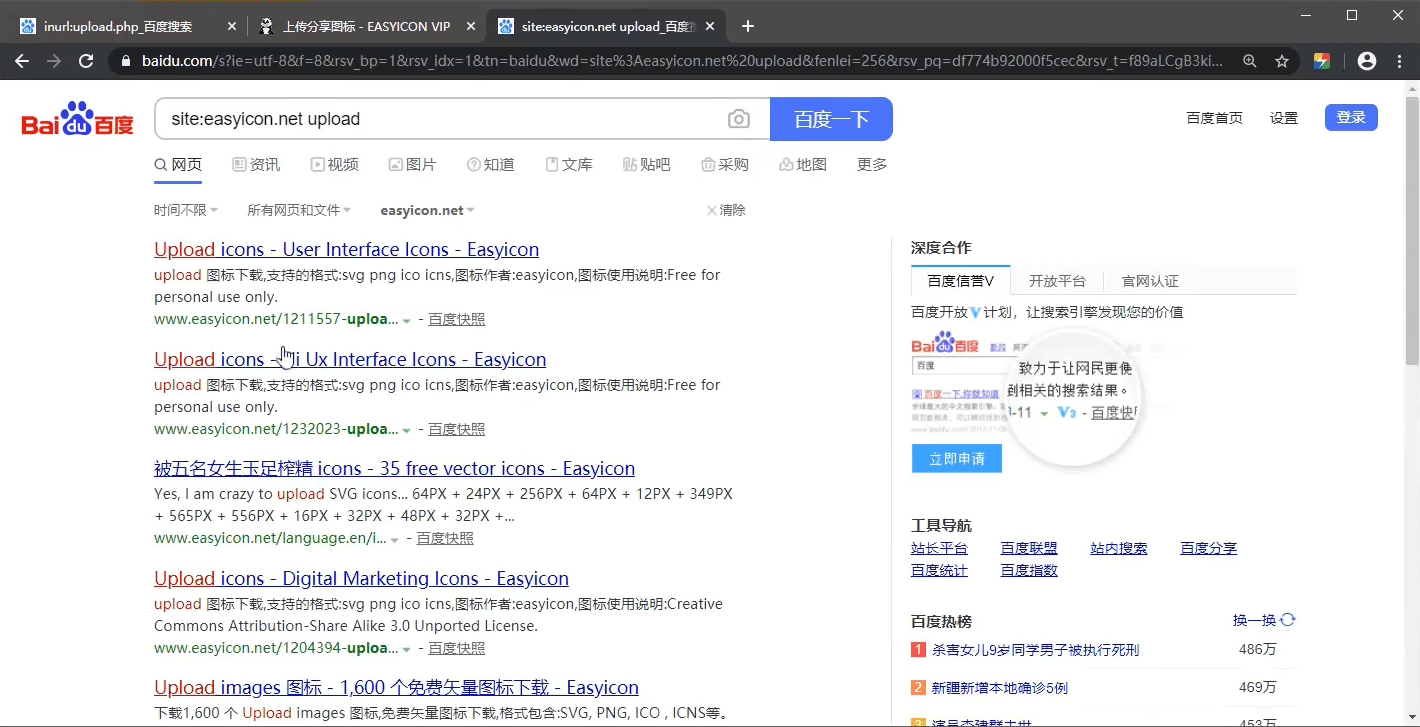Switch to 资讯 search tab
1420x727 pixels.
(256, 164)
